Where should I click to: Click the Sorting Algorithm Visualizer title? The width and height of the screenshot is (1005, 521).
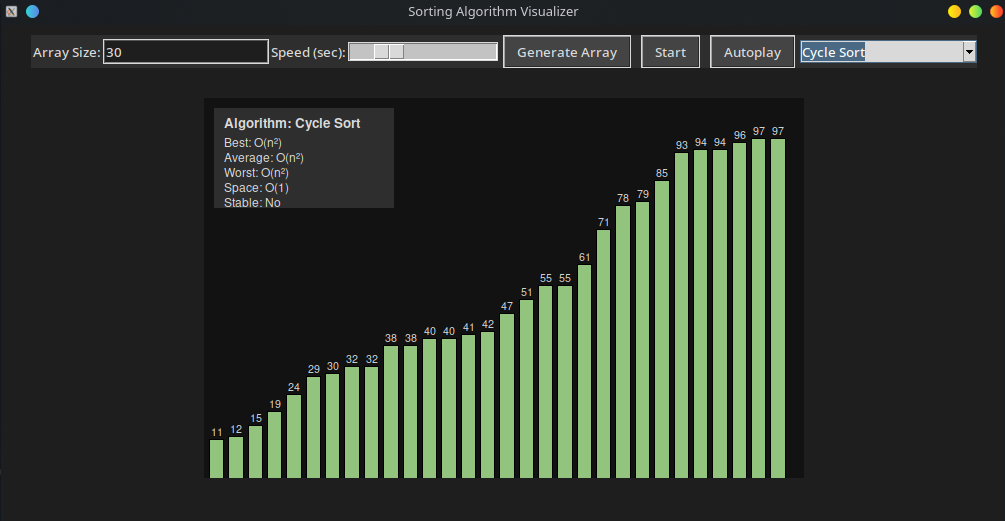tap(493, 12)
